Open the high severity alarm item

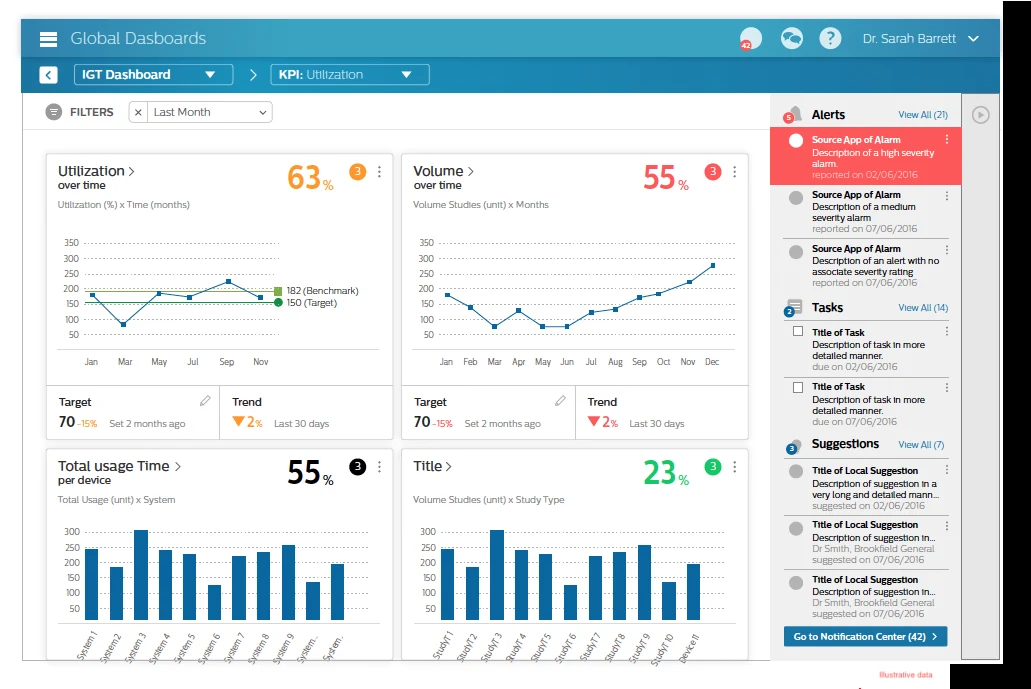(x=865, y=156)
